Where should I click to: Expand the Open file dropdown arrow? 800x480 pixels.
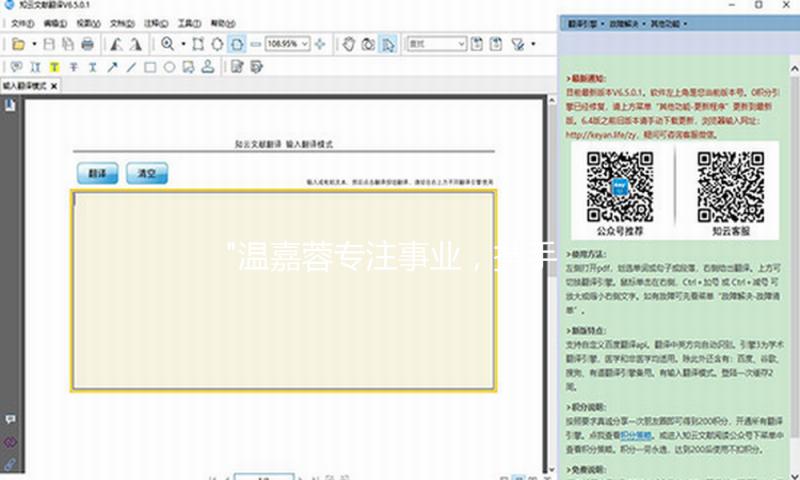pyautogui.click(x=34, y=44)
